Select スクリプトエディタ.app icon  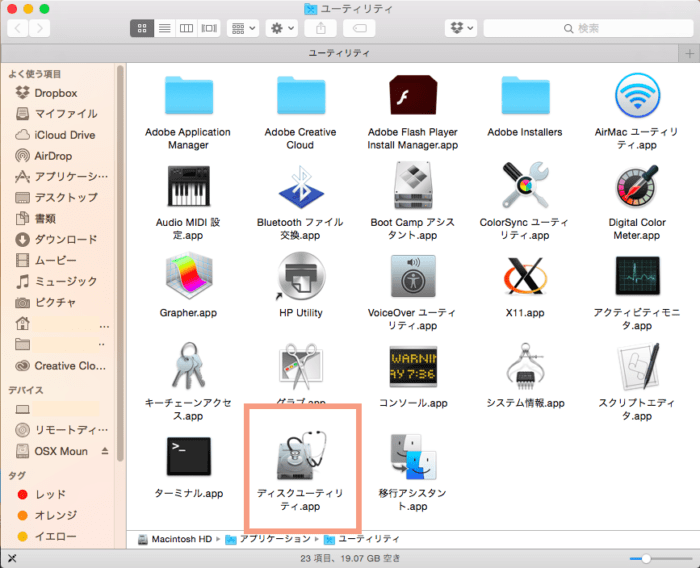(x=638, y=366)
